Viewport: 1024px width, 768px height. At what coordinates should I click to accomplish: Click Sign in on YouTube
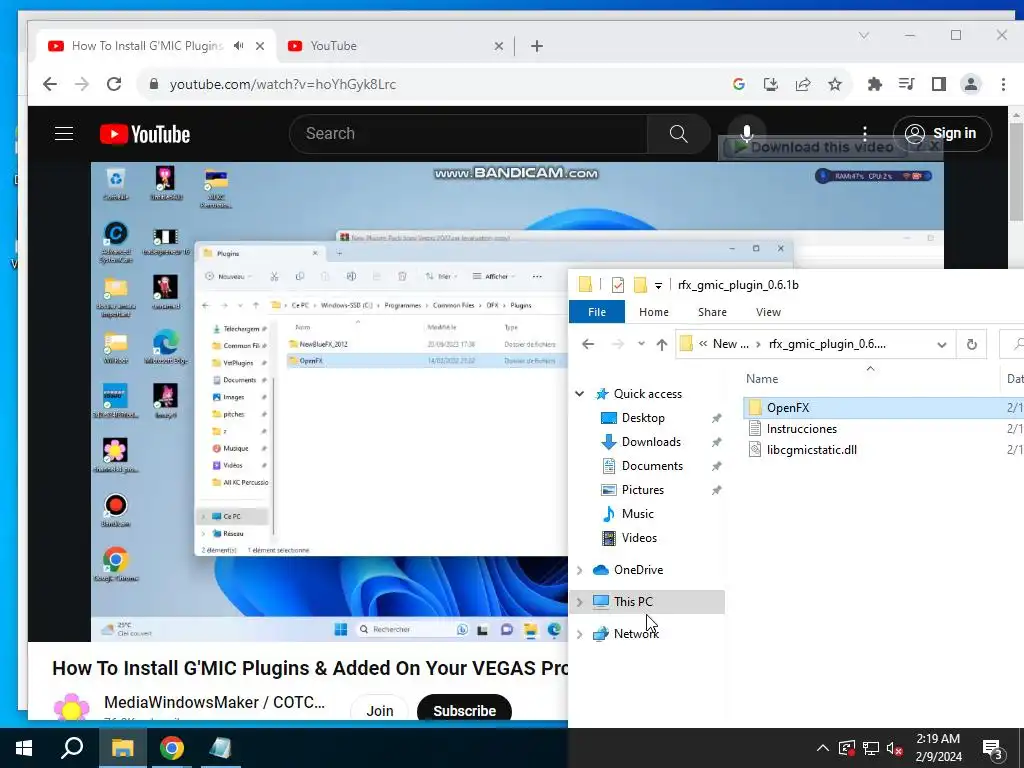[x=942, y=133]
